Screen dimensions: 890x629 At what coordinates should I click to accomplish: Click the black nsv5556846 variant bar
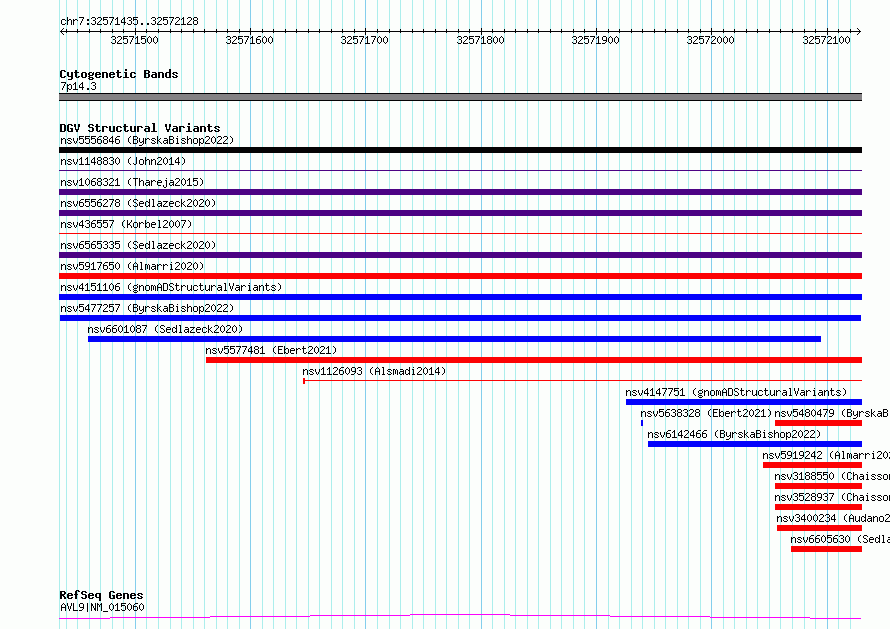pyautogui.click(x=460, y=150)
